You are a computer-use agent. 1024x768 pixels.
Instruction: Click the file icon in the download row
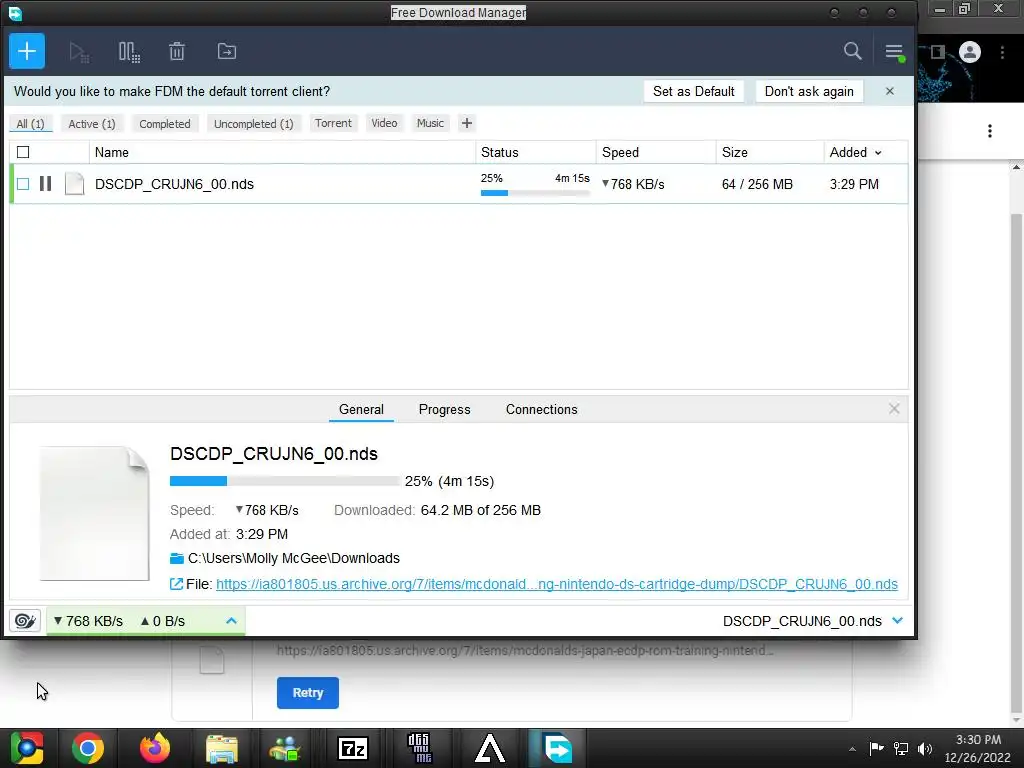pyautogui.click(x=74, y=184)
